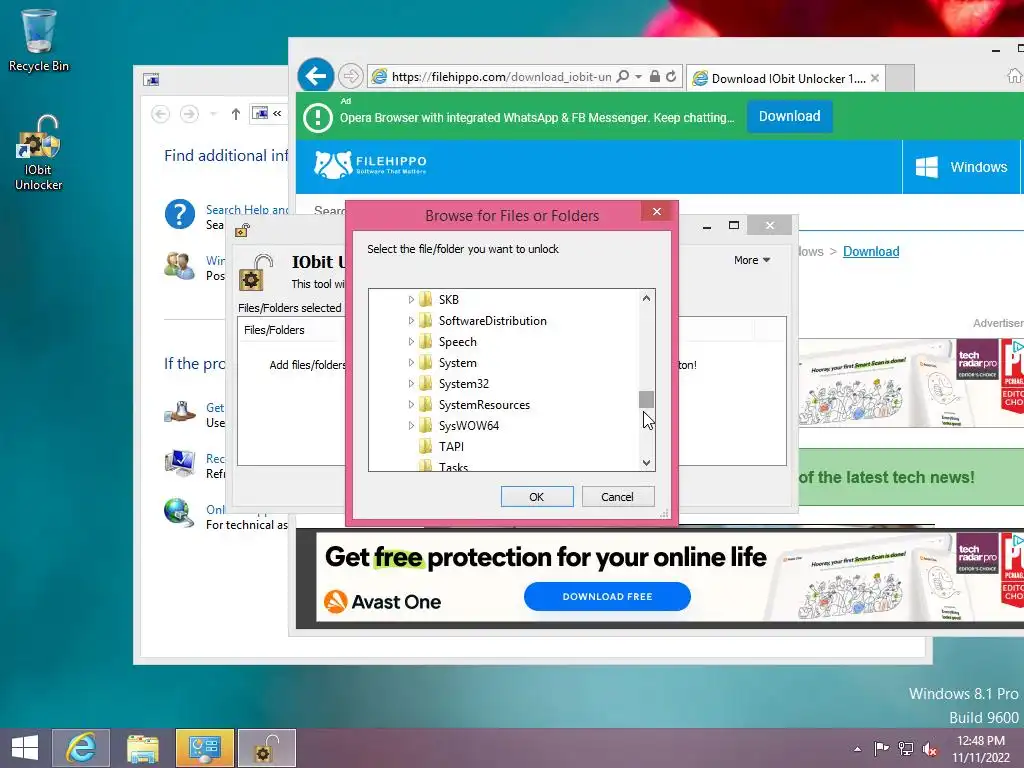This screenshot has width=1024, height=768.
Task: Click the IObit Unlocker padlock logo
Action: coord(255,272)
